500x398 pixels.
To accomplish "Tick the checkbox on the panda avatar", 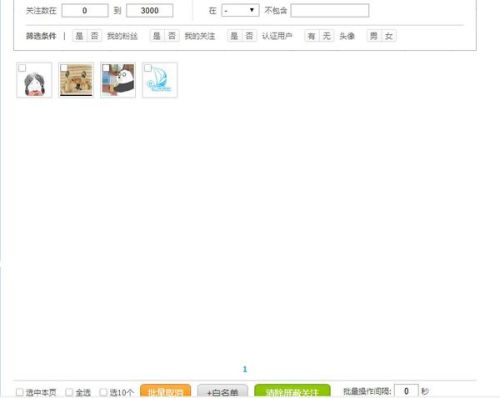I will coord(106,68).
